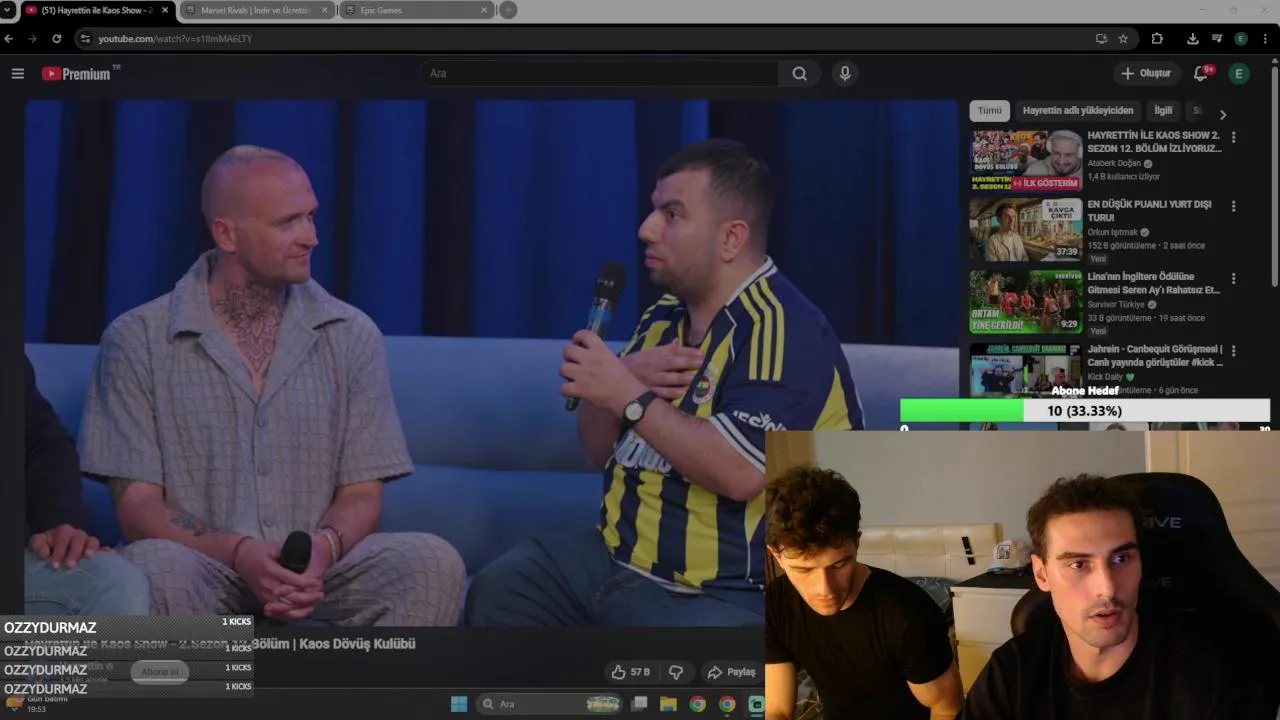
Task: Click the install/cast screen icon in address bar
Action: pyautogui.click(x=1101, y=38)
